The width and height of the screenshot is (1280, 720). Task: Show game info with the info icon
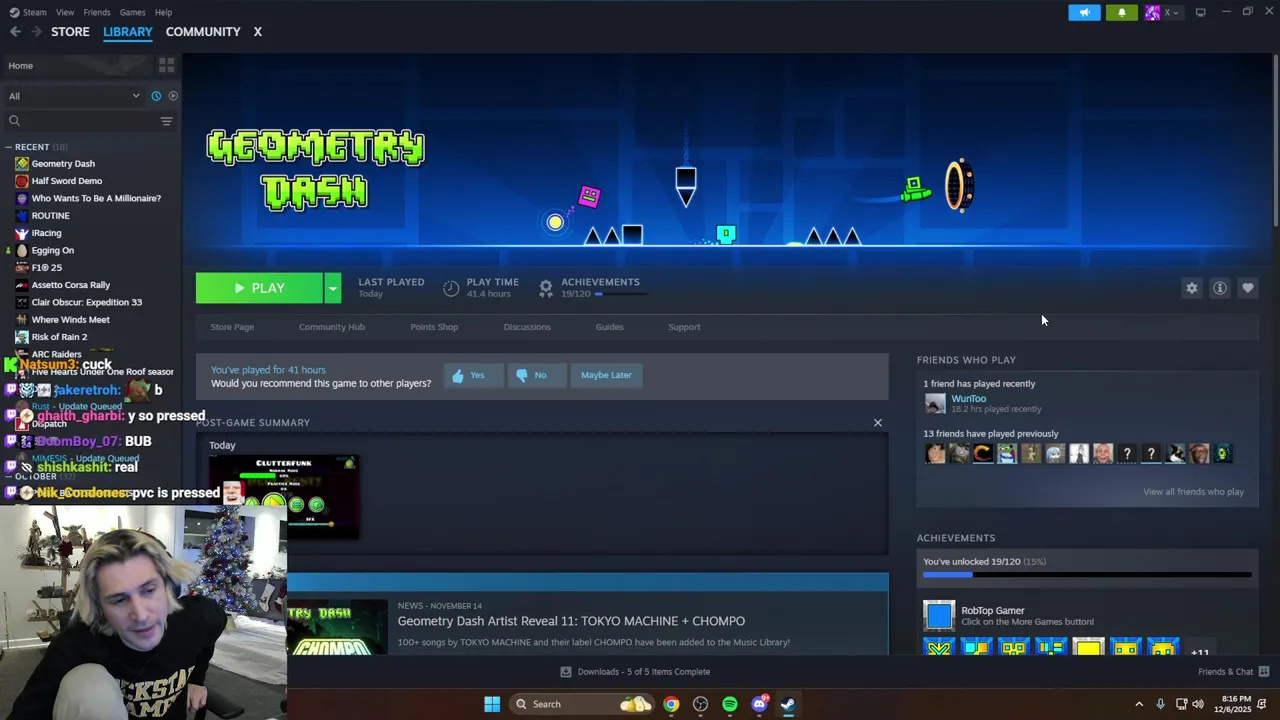[x=1220, y=288]
